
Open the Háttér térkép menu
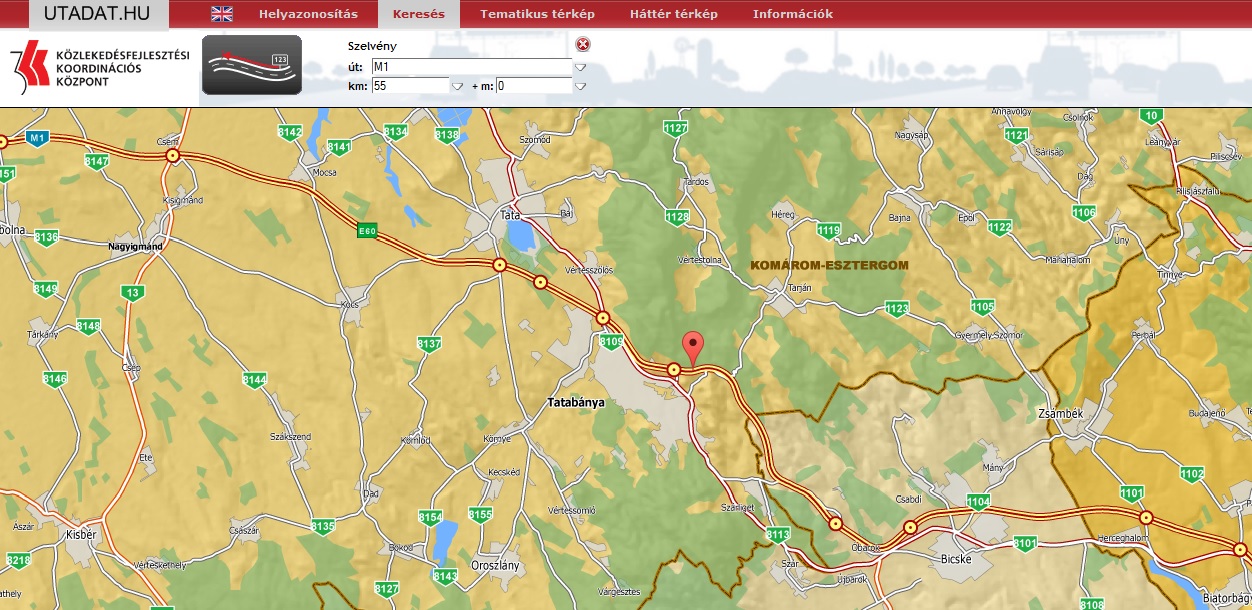pos(673,14)
